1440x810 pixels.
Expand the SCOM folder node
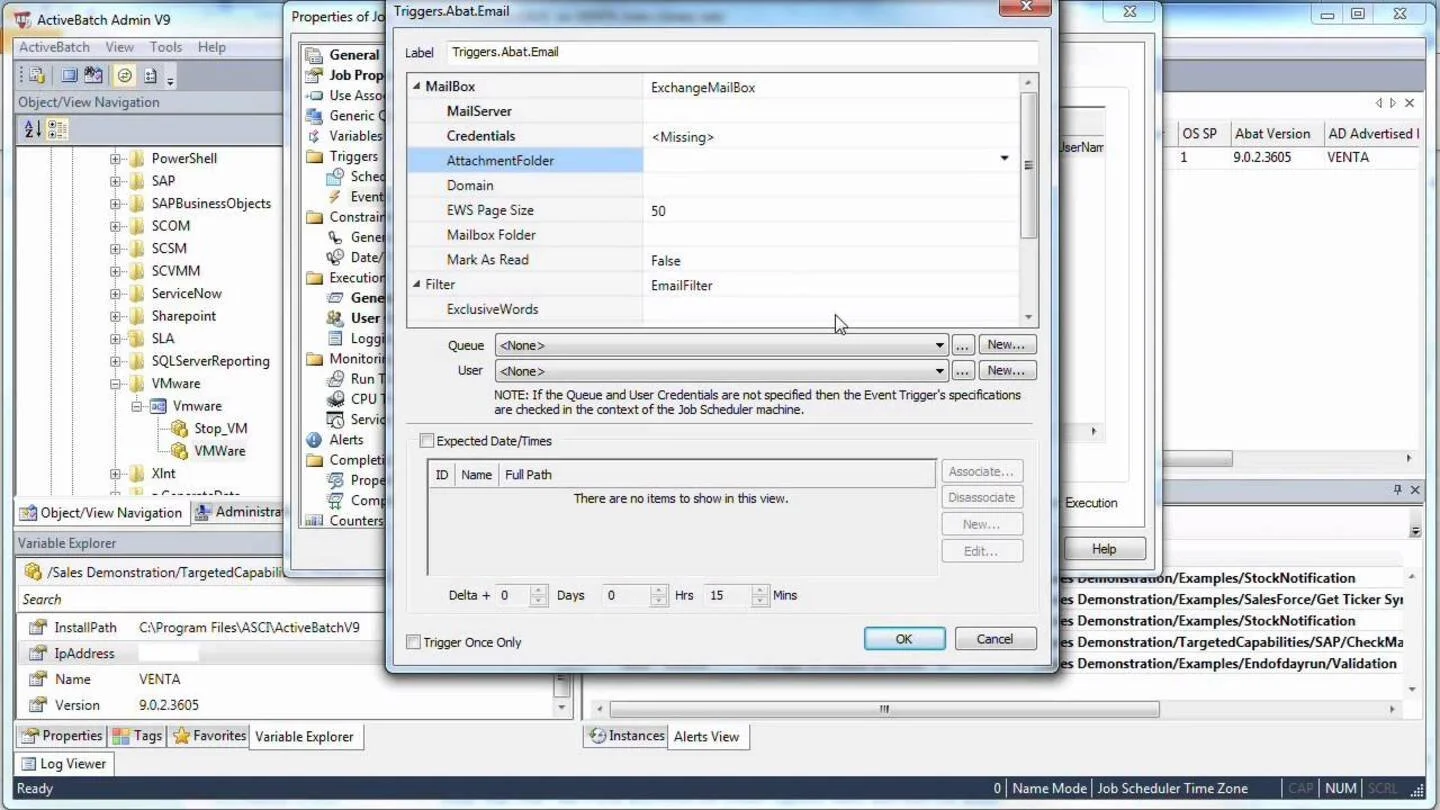(115, 226)
